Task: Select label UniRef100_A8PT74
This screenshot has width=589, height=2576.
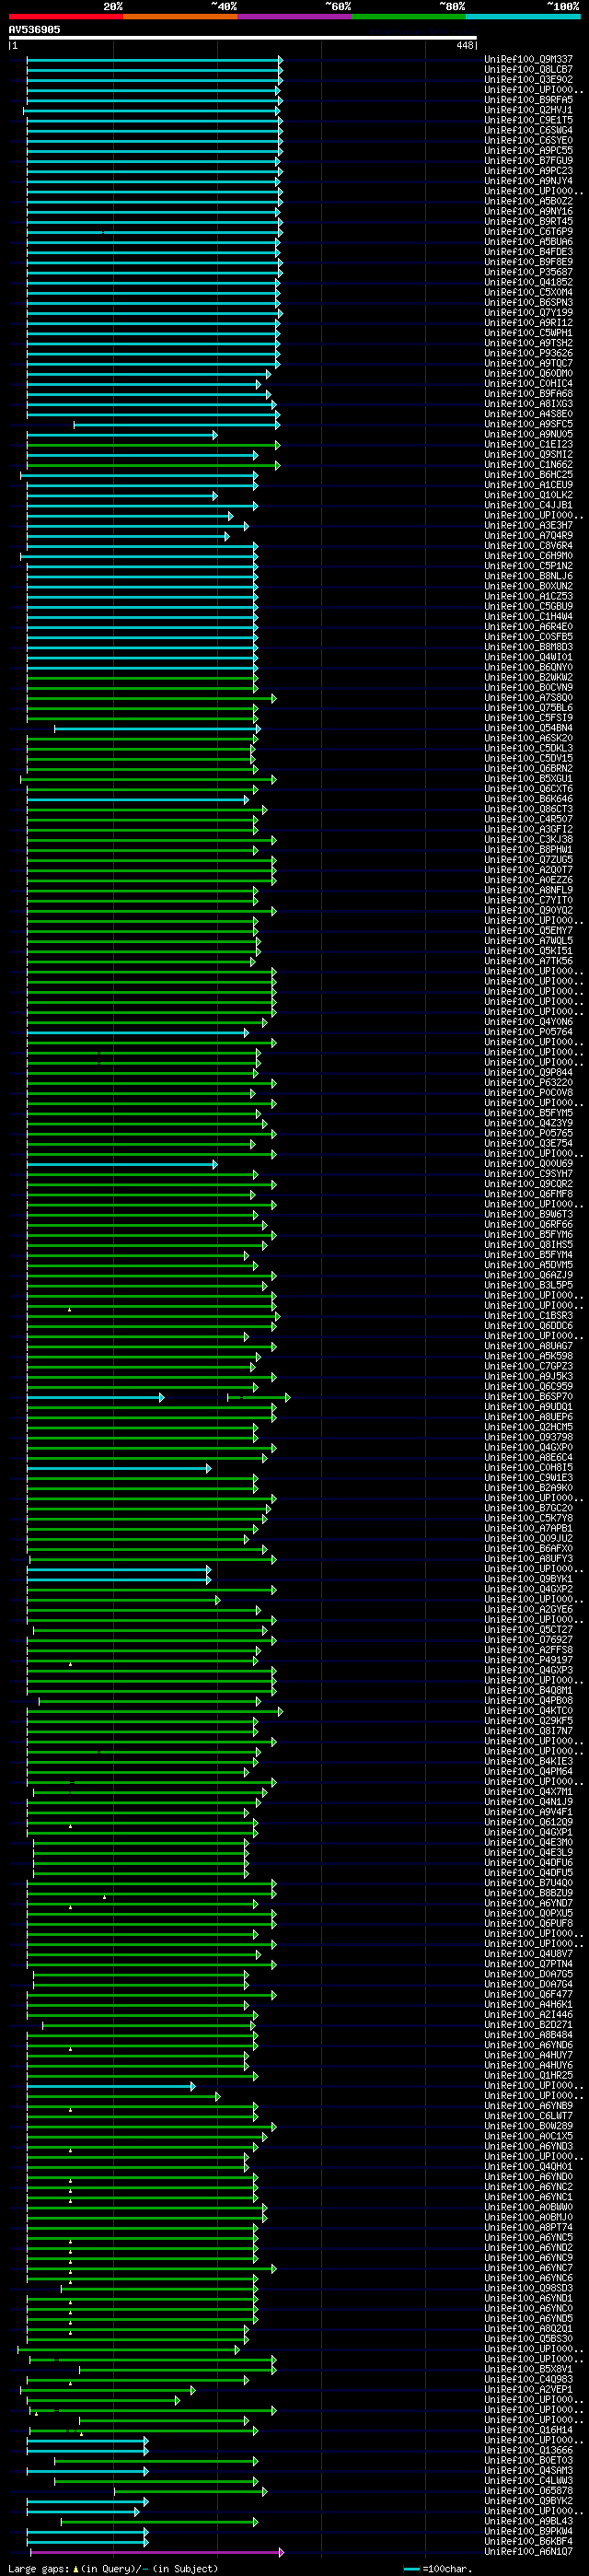Action: 529,2228
